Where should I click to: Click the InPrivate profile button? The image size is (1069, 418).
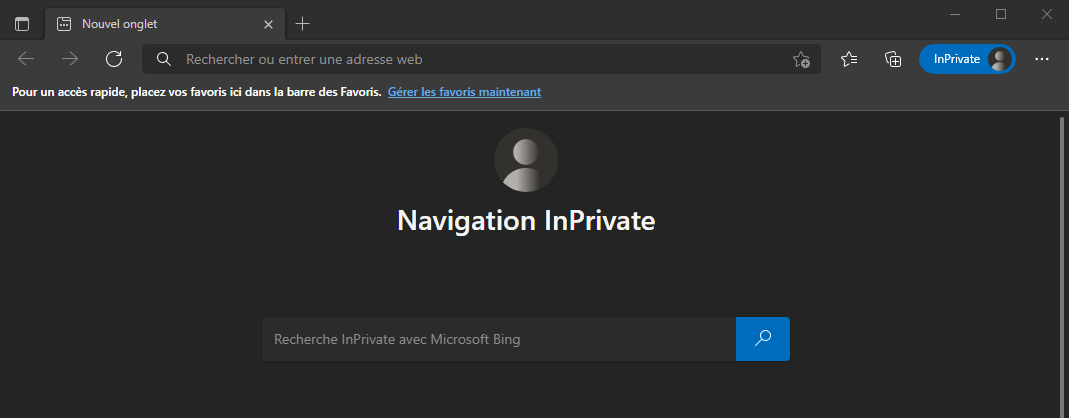point(967,59)
